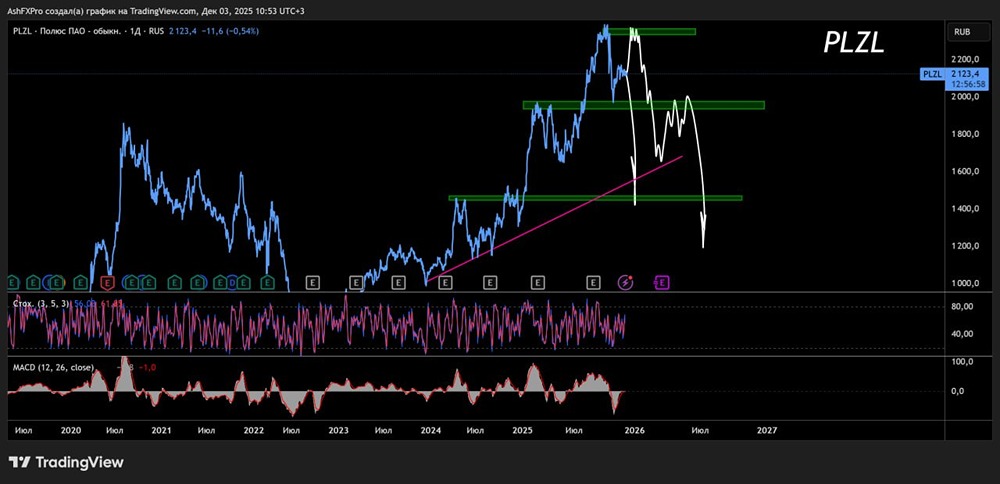Select the green zone near the 1400,0 level
This screenshot has height=484, width=1000.
point(595,198)
